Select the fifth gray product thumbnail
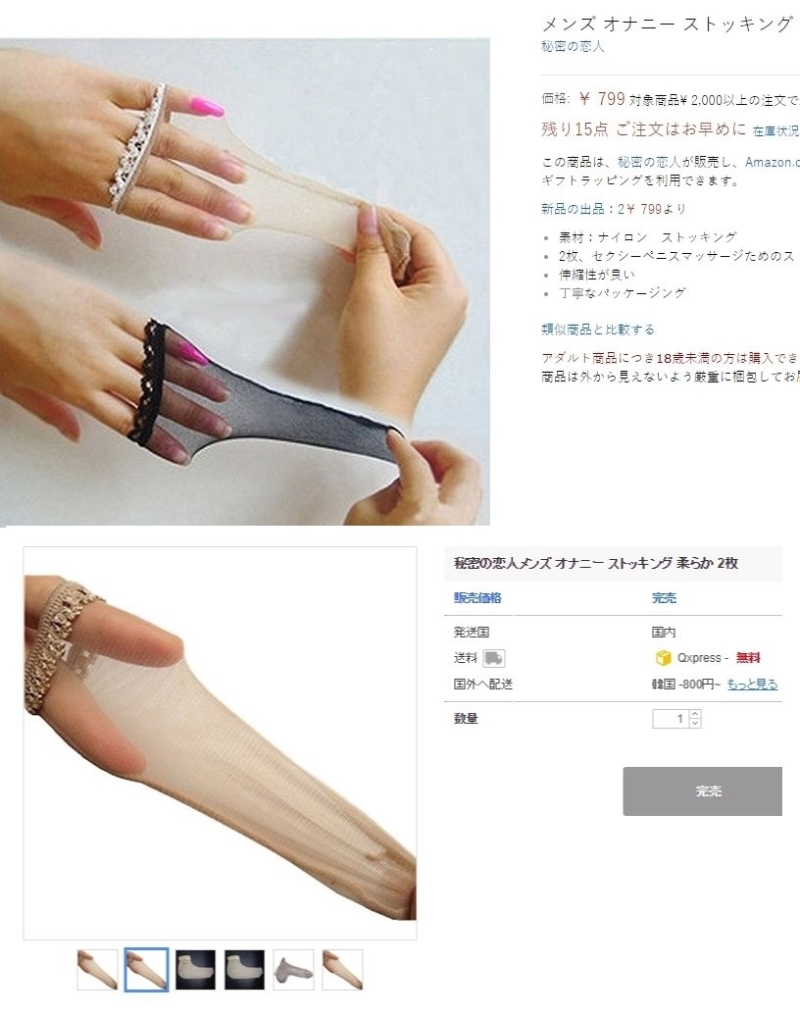The image size is (800, 1016). click(x=293, y=969)
